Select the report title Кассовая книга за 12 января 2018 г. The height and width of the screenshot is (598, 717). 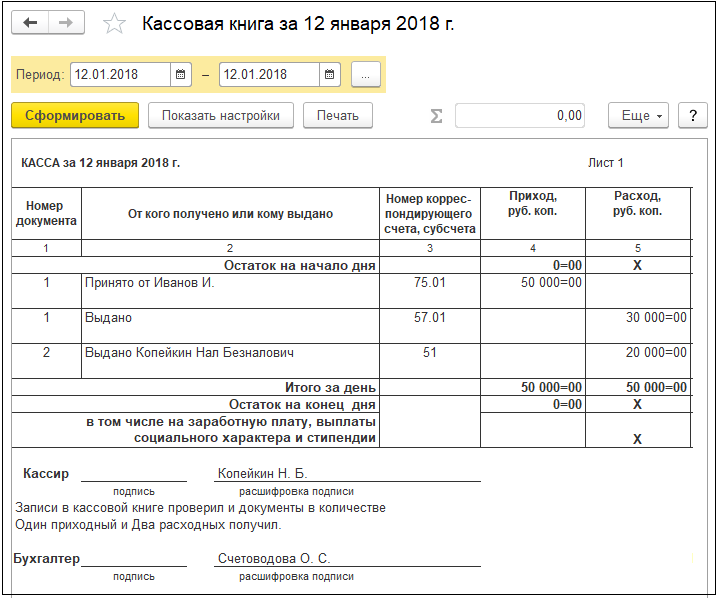[298, 24]
